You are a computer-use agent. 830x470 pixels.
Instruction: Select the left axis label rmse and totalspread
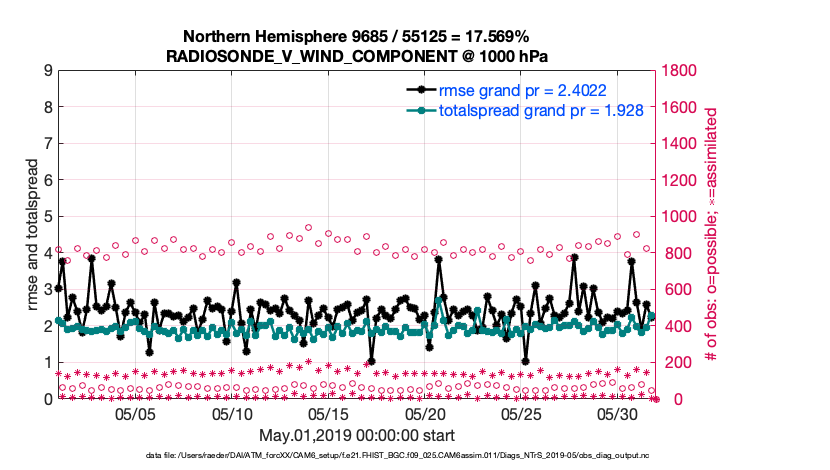click(x=32, y=234)
